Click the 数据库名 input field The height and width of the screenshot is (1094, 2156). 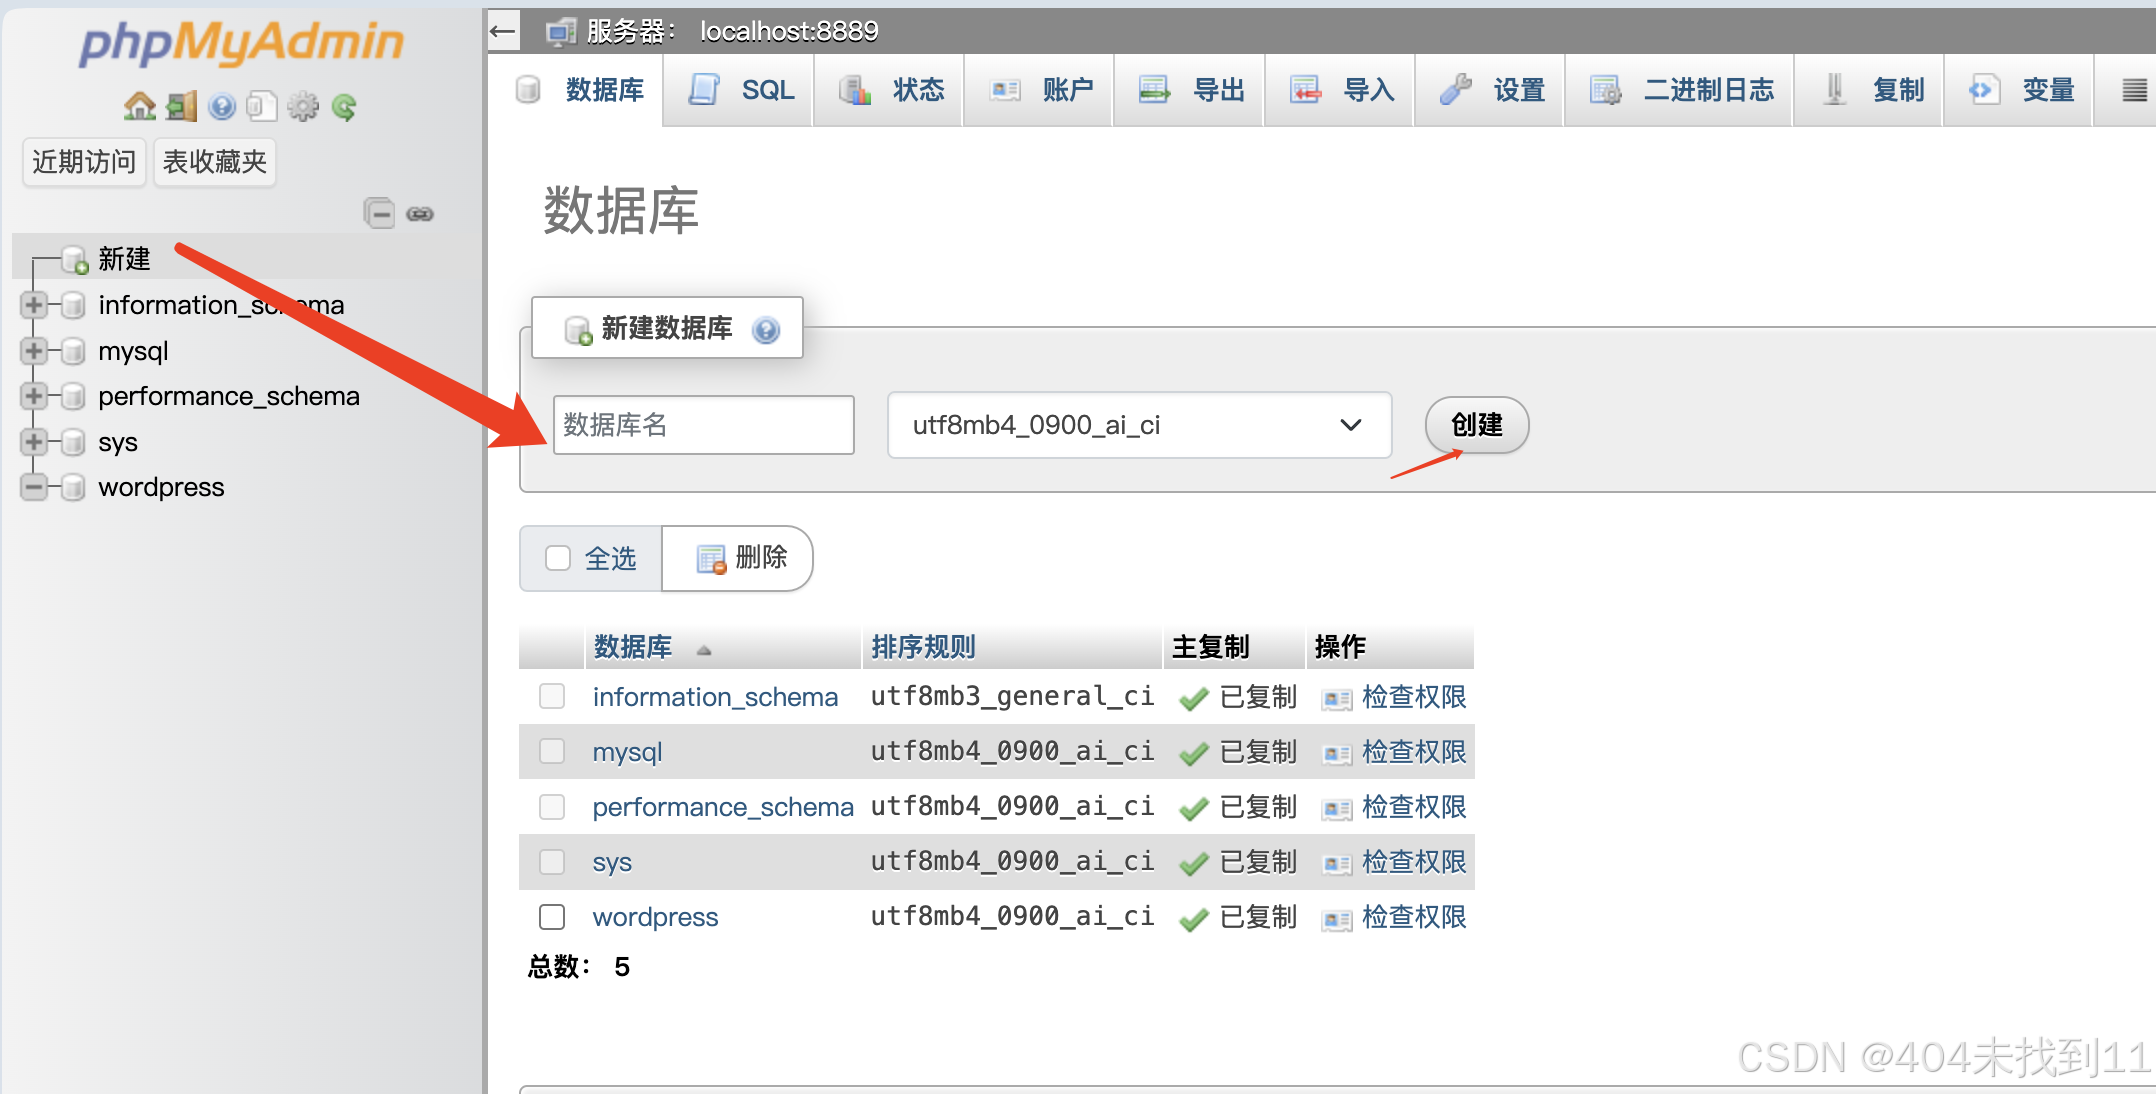[x=703, y=425]
